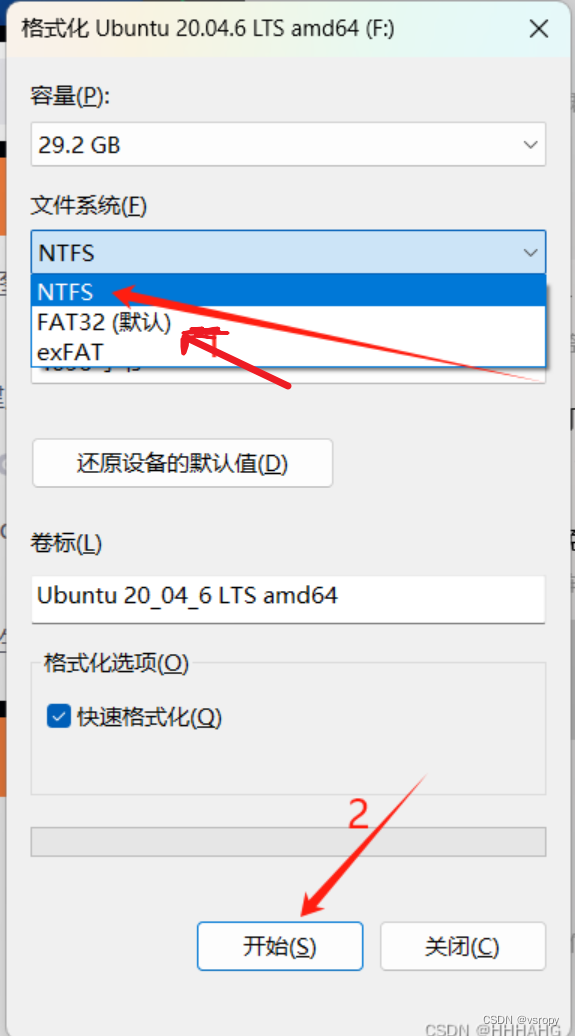The height and width of the screenshot is (1036, 575).
Task: Click the 快速格式化(Q) label text
Action: [x=149, y=717]
